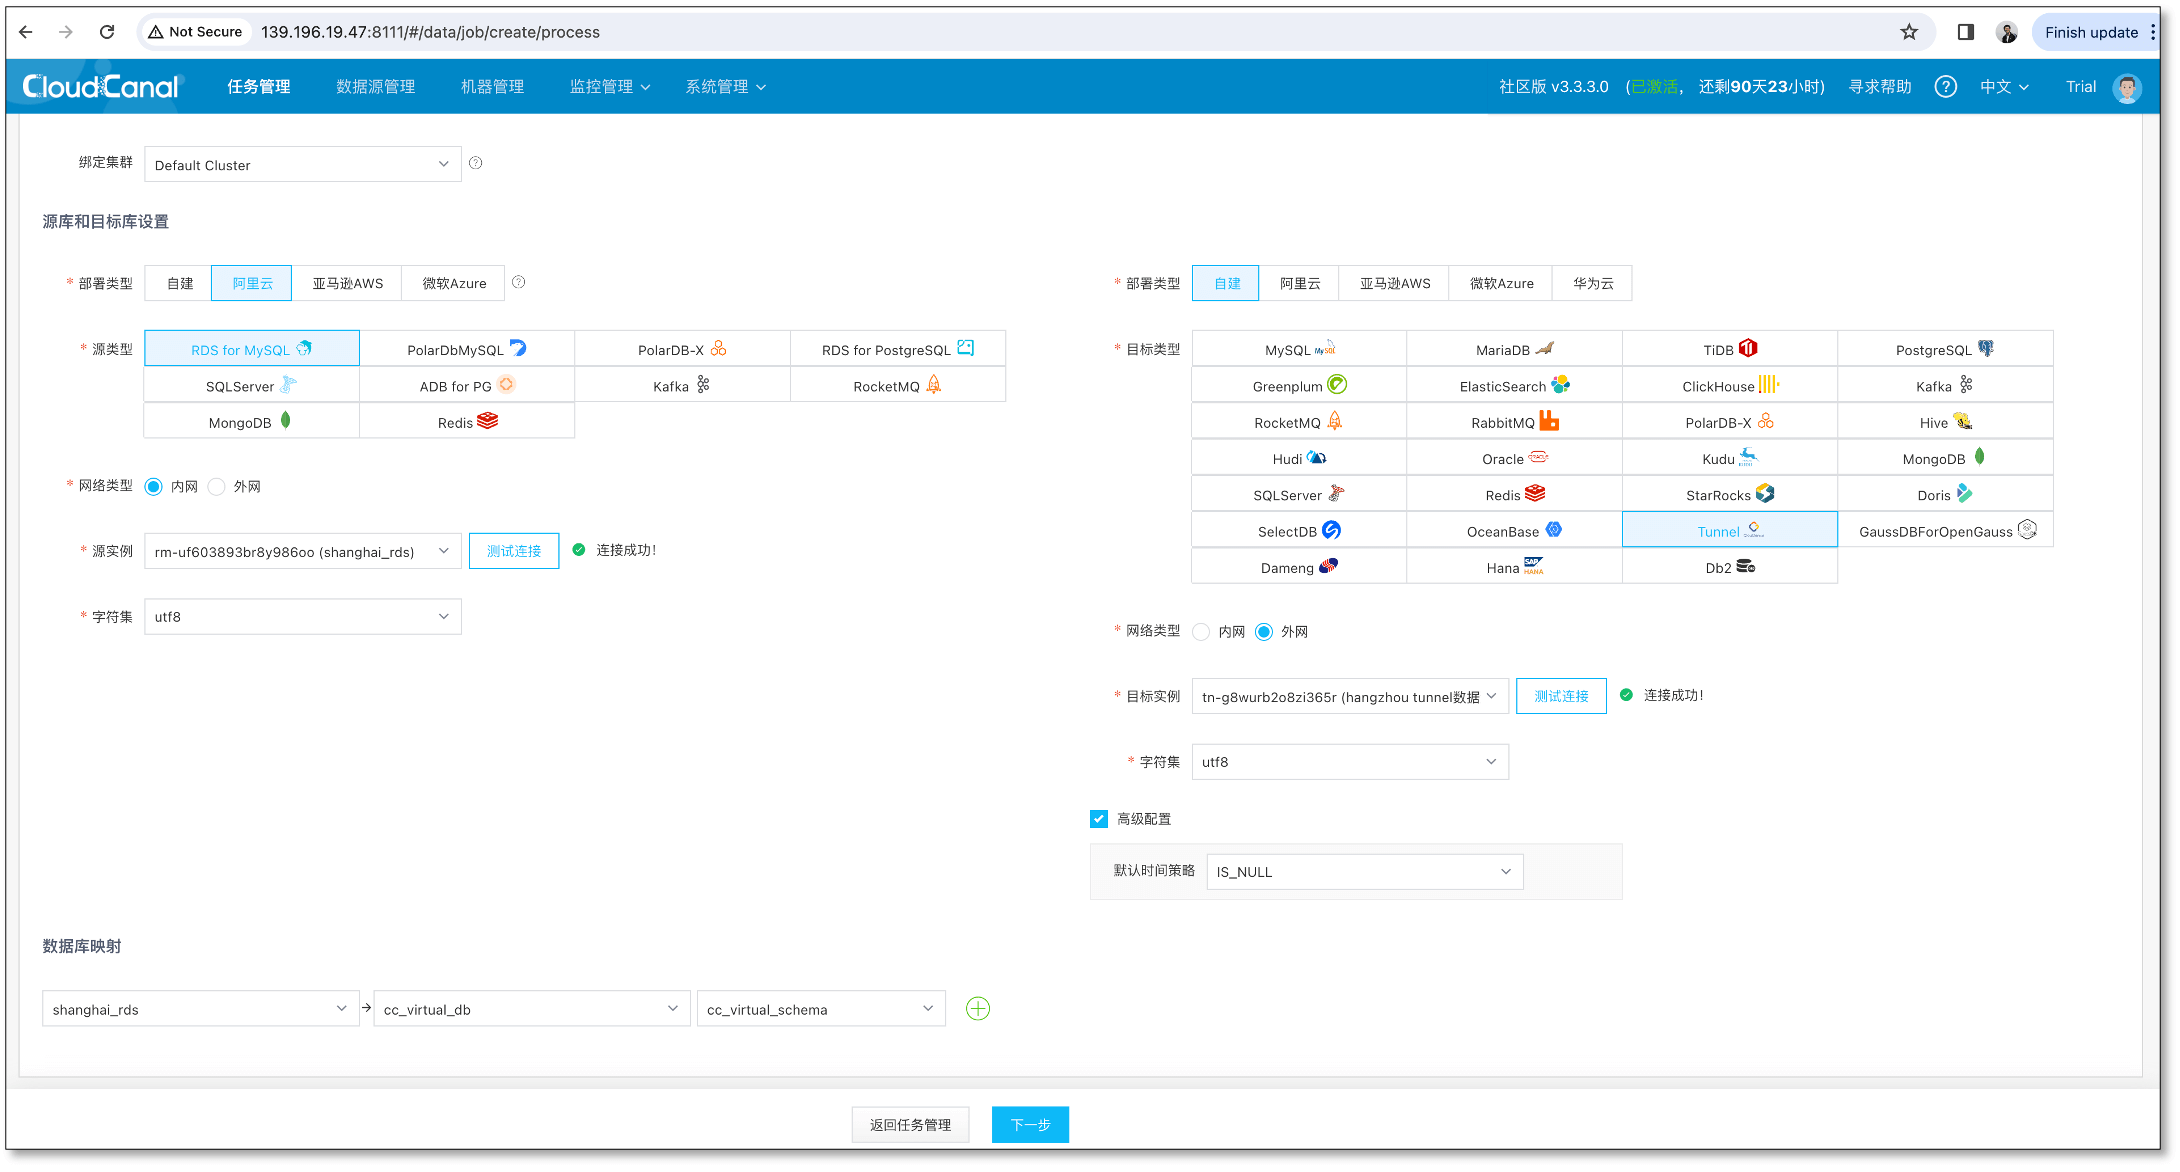2180x1172 pixels.
Task: Click help question mark icon in header
Action: [1944, 87]
